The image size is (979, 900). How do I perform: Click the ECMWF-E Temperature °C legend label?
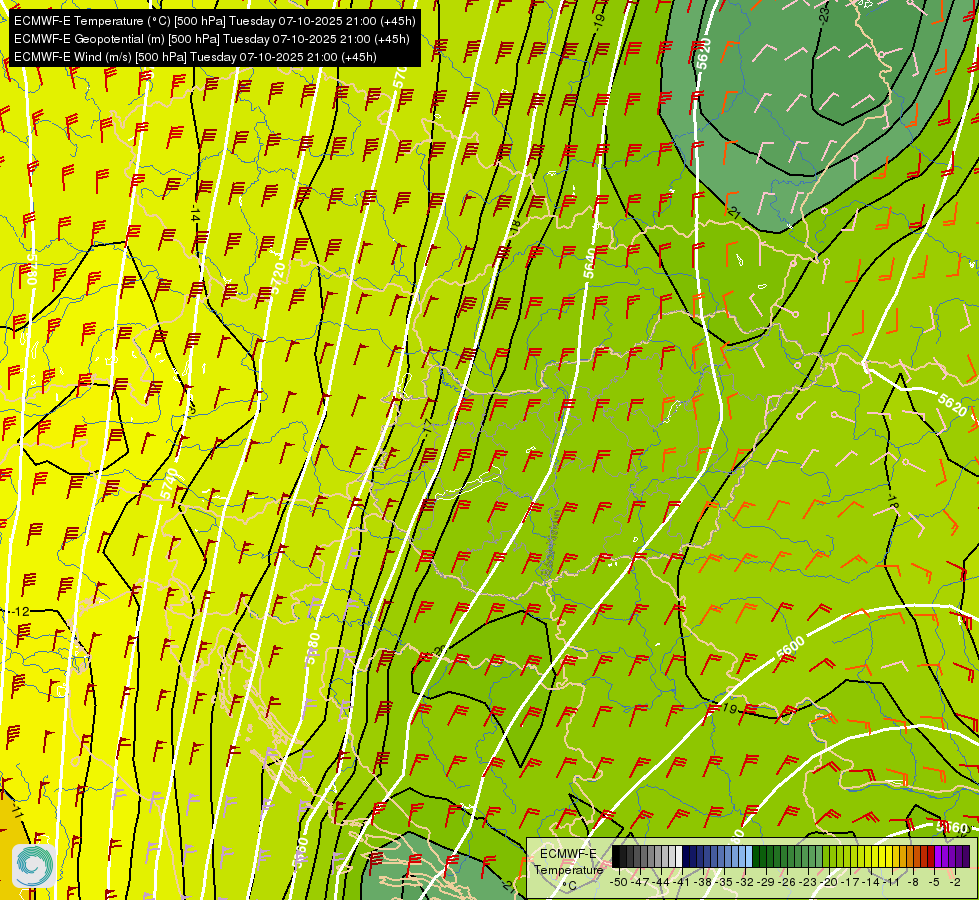(569, 870)
